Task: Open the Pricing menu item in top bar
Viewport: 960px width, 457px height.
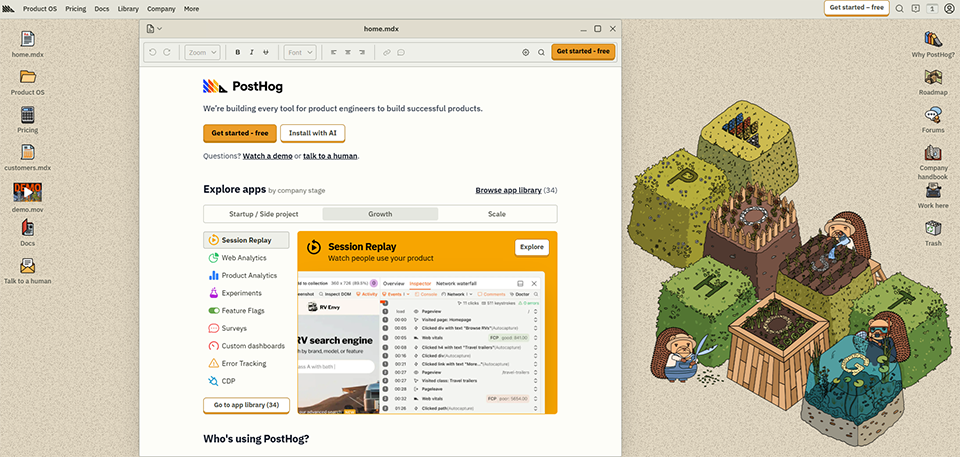Action: coord(76,9)
